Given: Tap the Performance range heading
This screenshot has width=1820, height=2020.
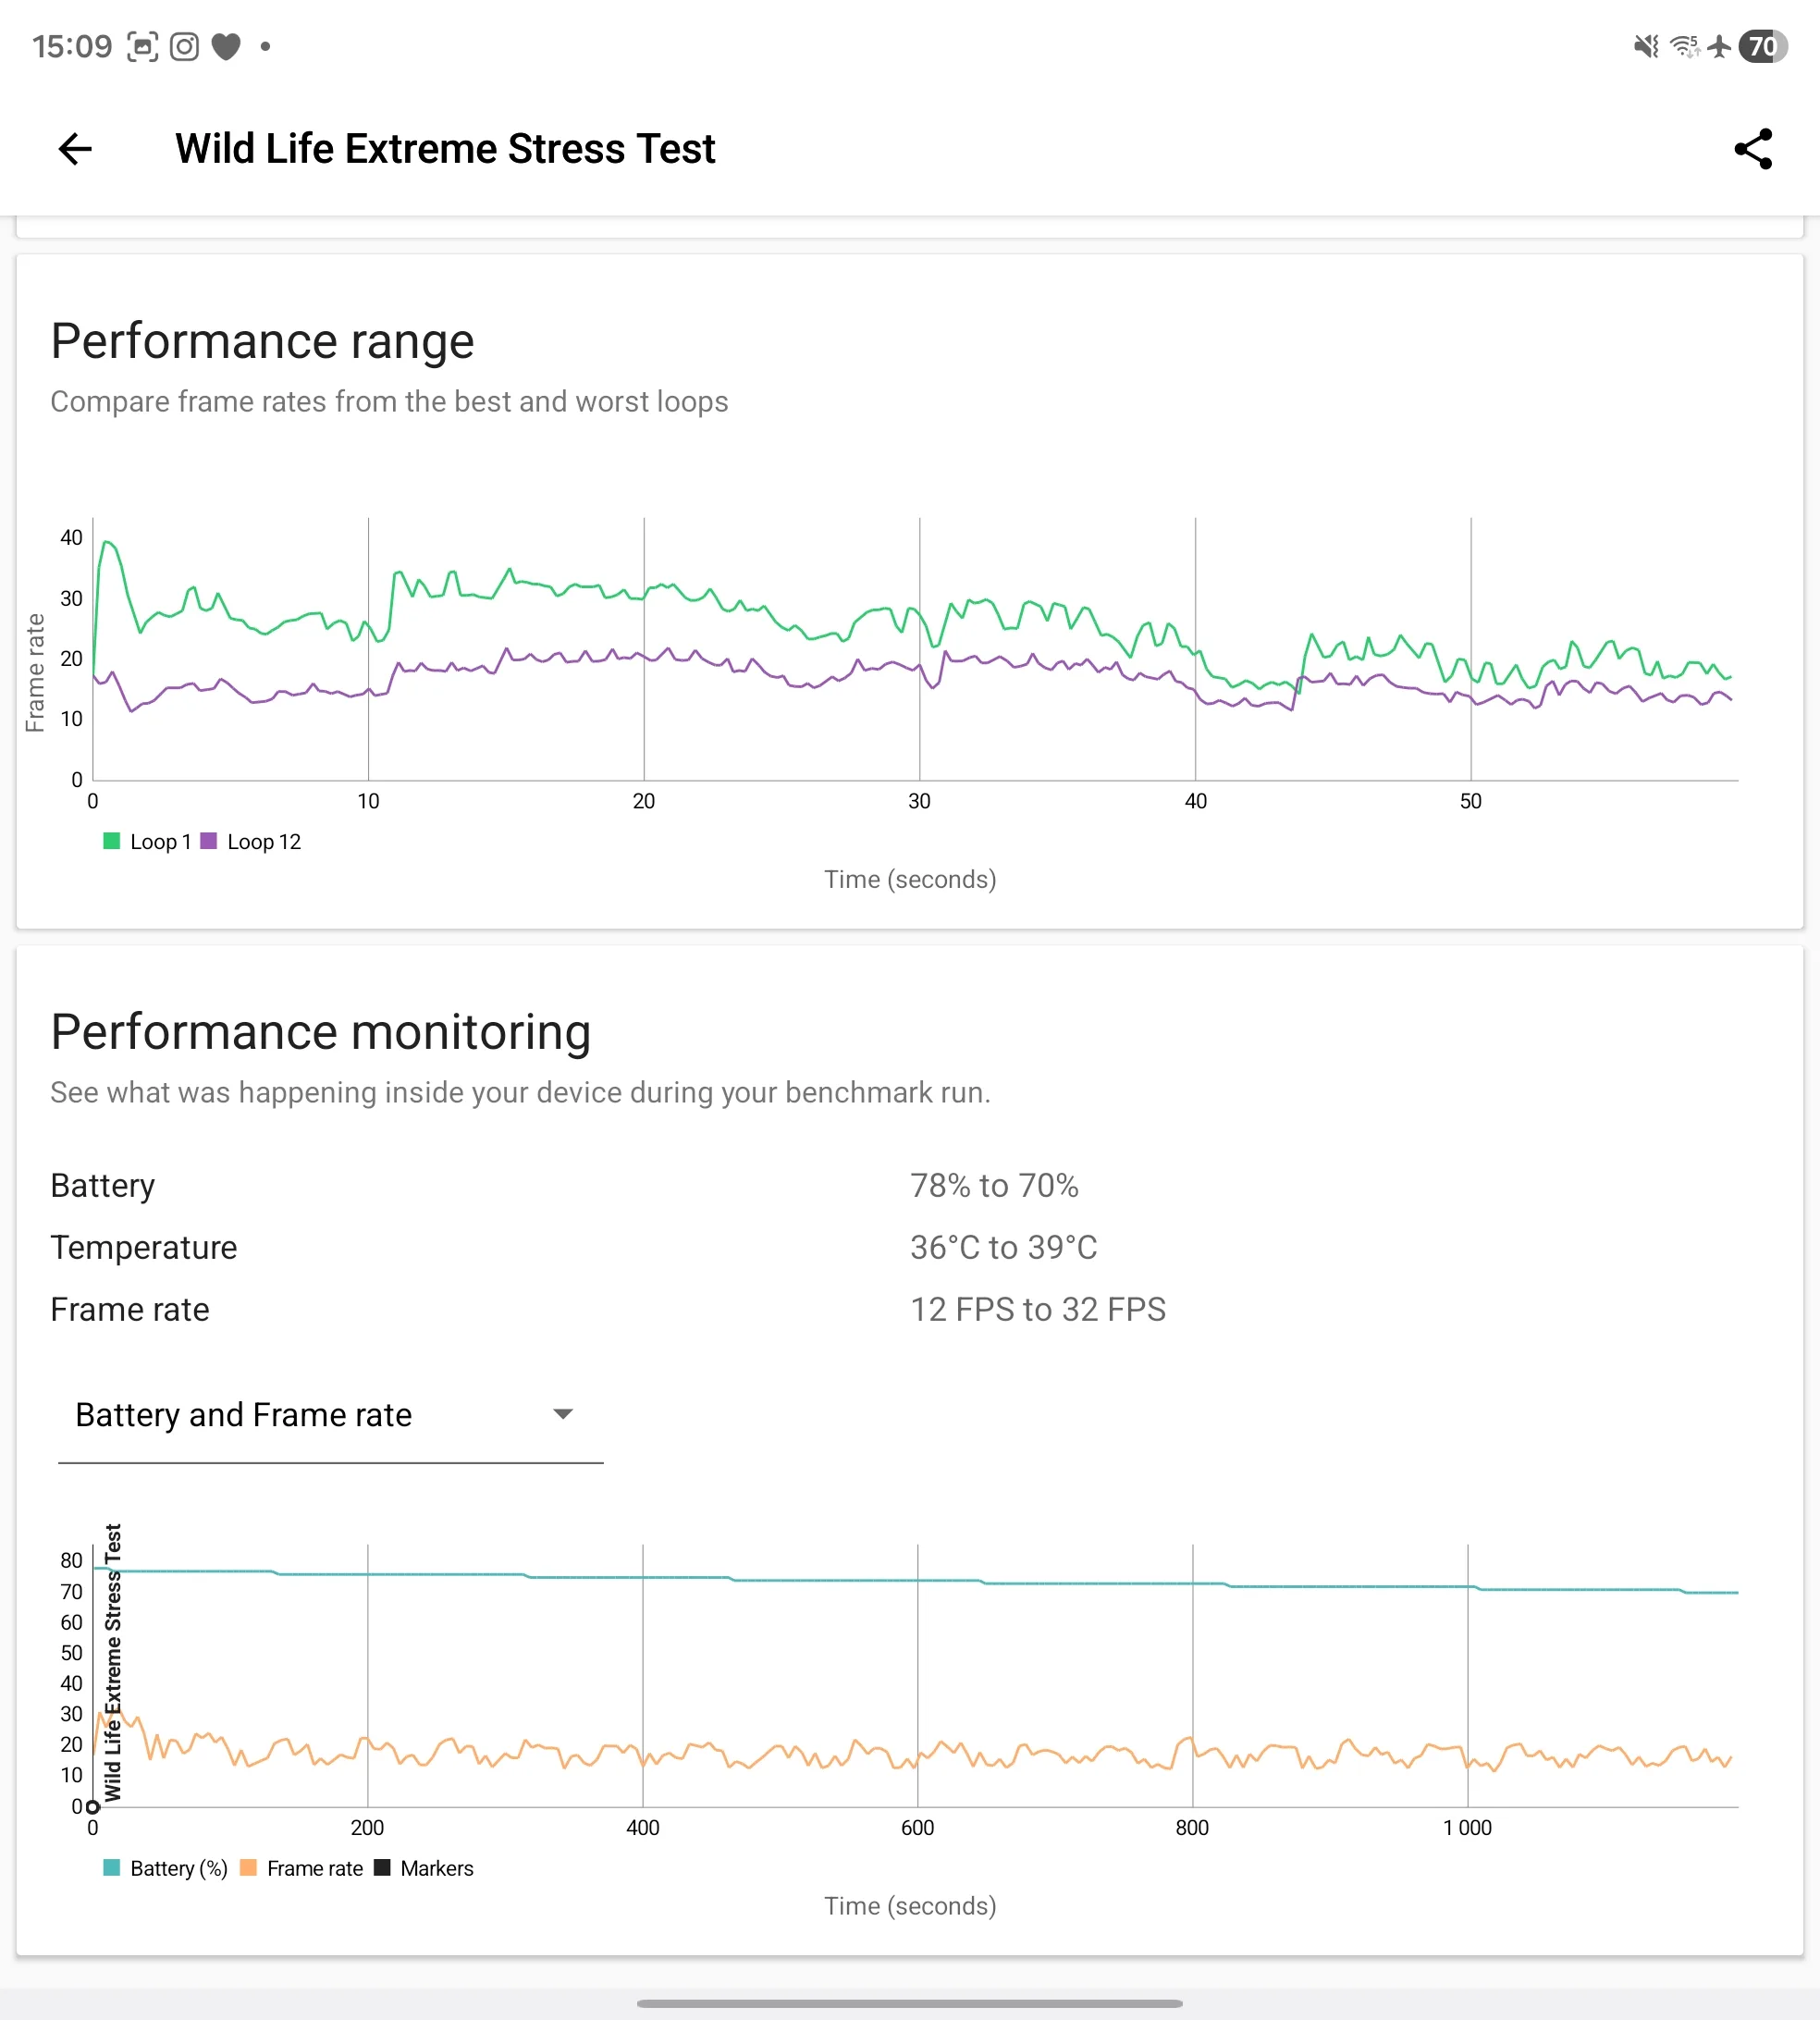Looking at the screenshot, I should (262, 341).
